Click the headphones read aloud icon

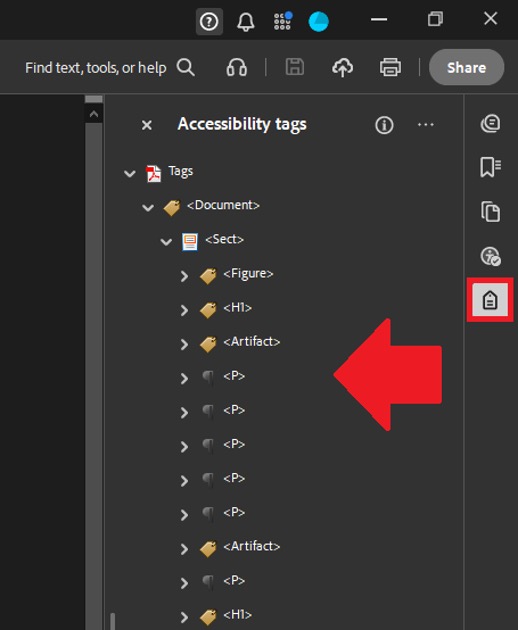[x=237, y=67]
